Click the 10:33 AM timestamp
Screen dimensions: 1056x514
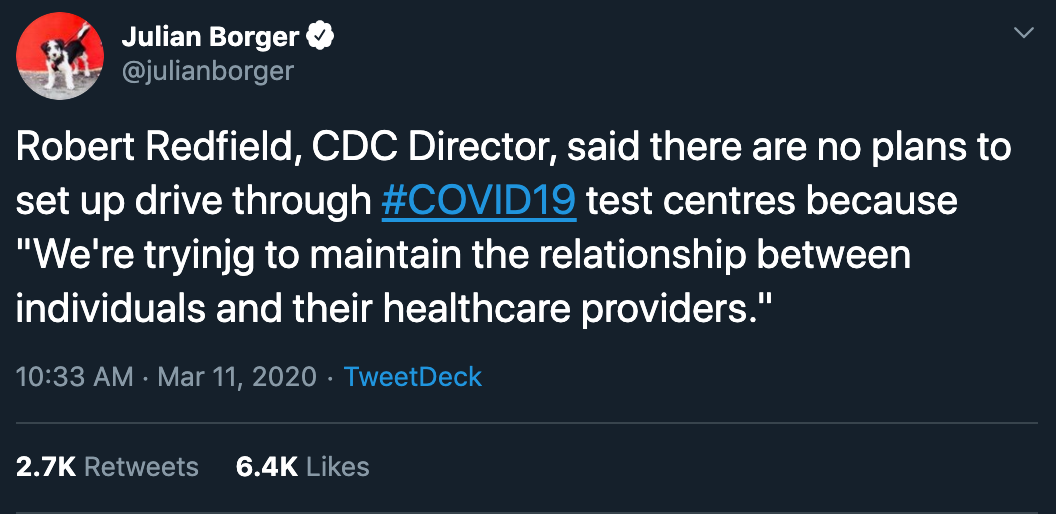click(75, 377)
